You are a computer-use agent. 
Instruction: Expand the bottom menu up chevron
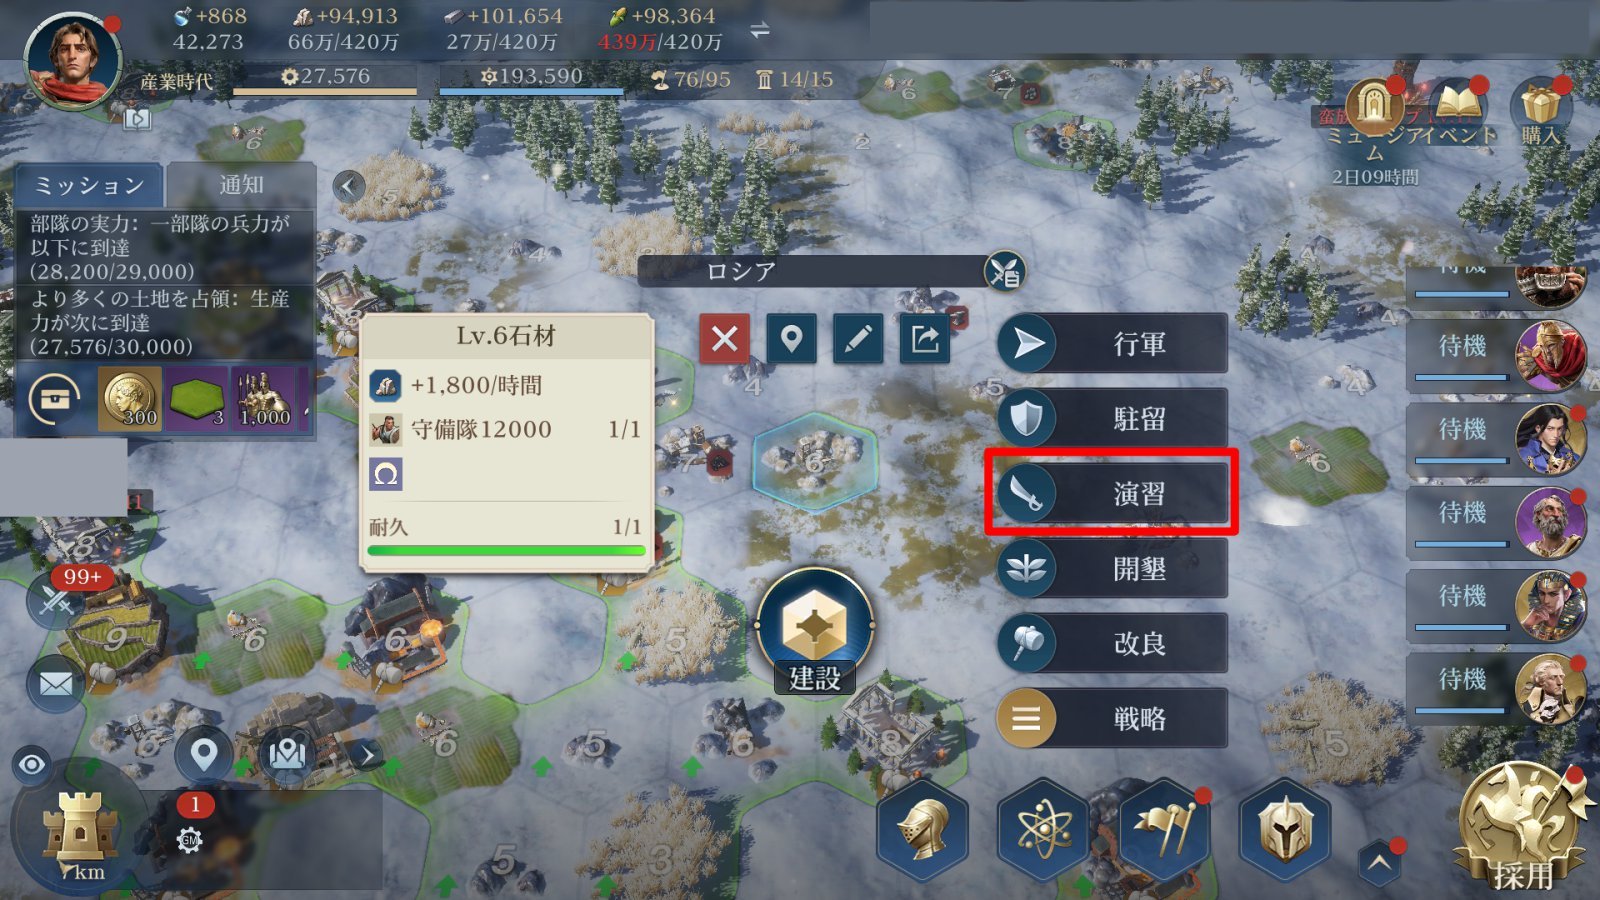pos(1379,862)
